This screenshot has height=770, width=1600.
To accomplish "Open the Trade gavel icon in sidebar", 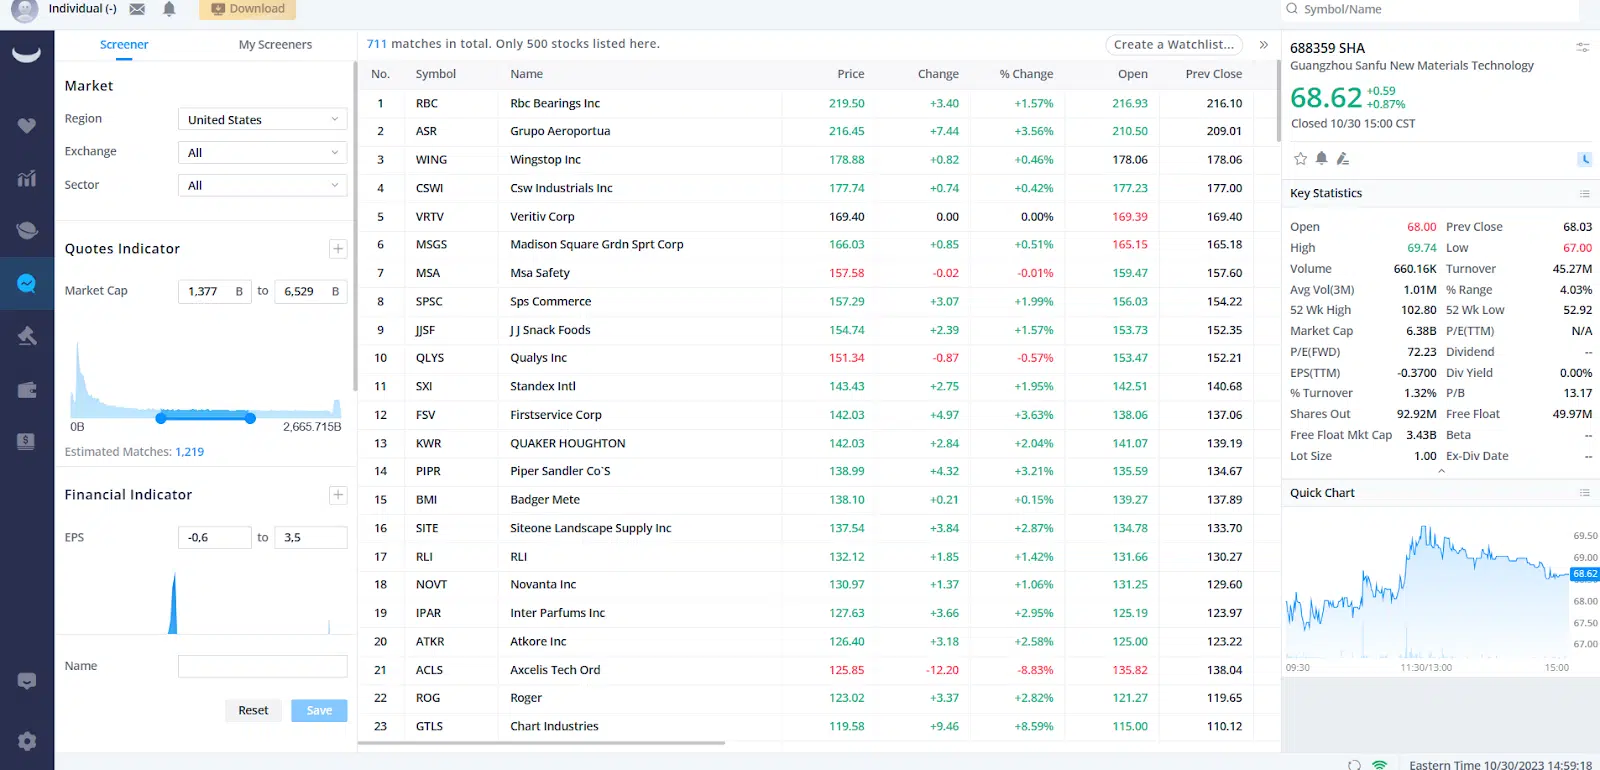I will pos(27,336).
